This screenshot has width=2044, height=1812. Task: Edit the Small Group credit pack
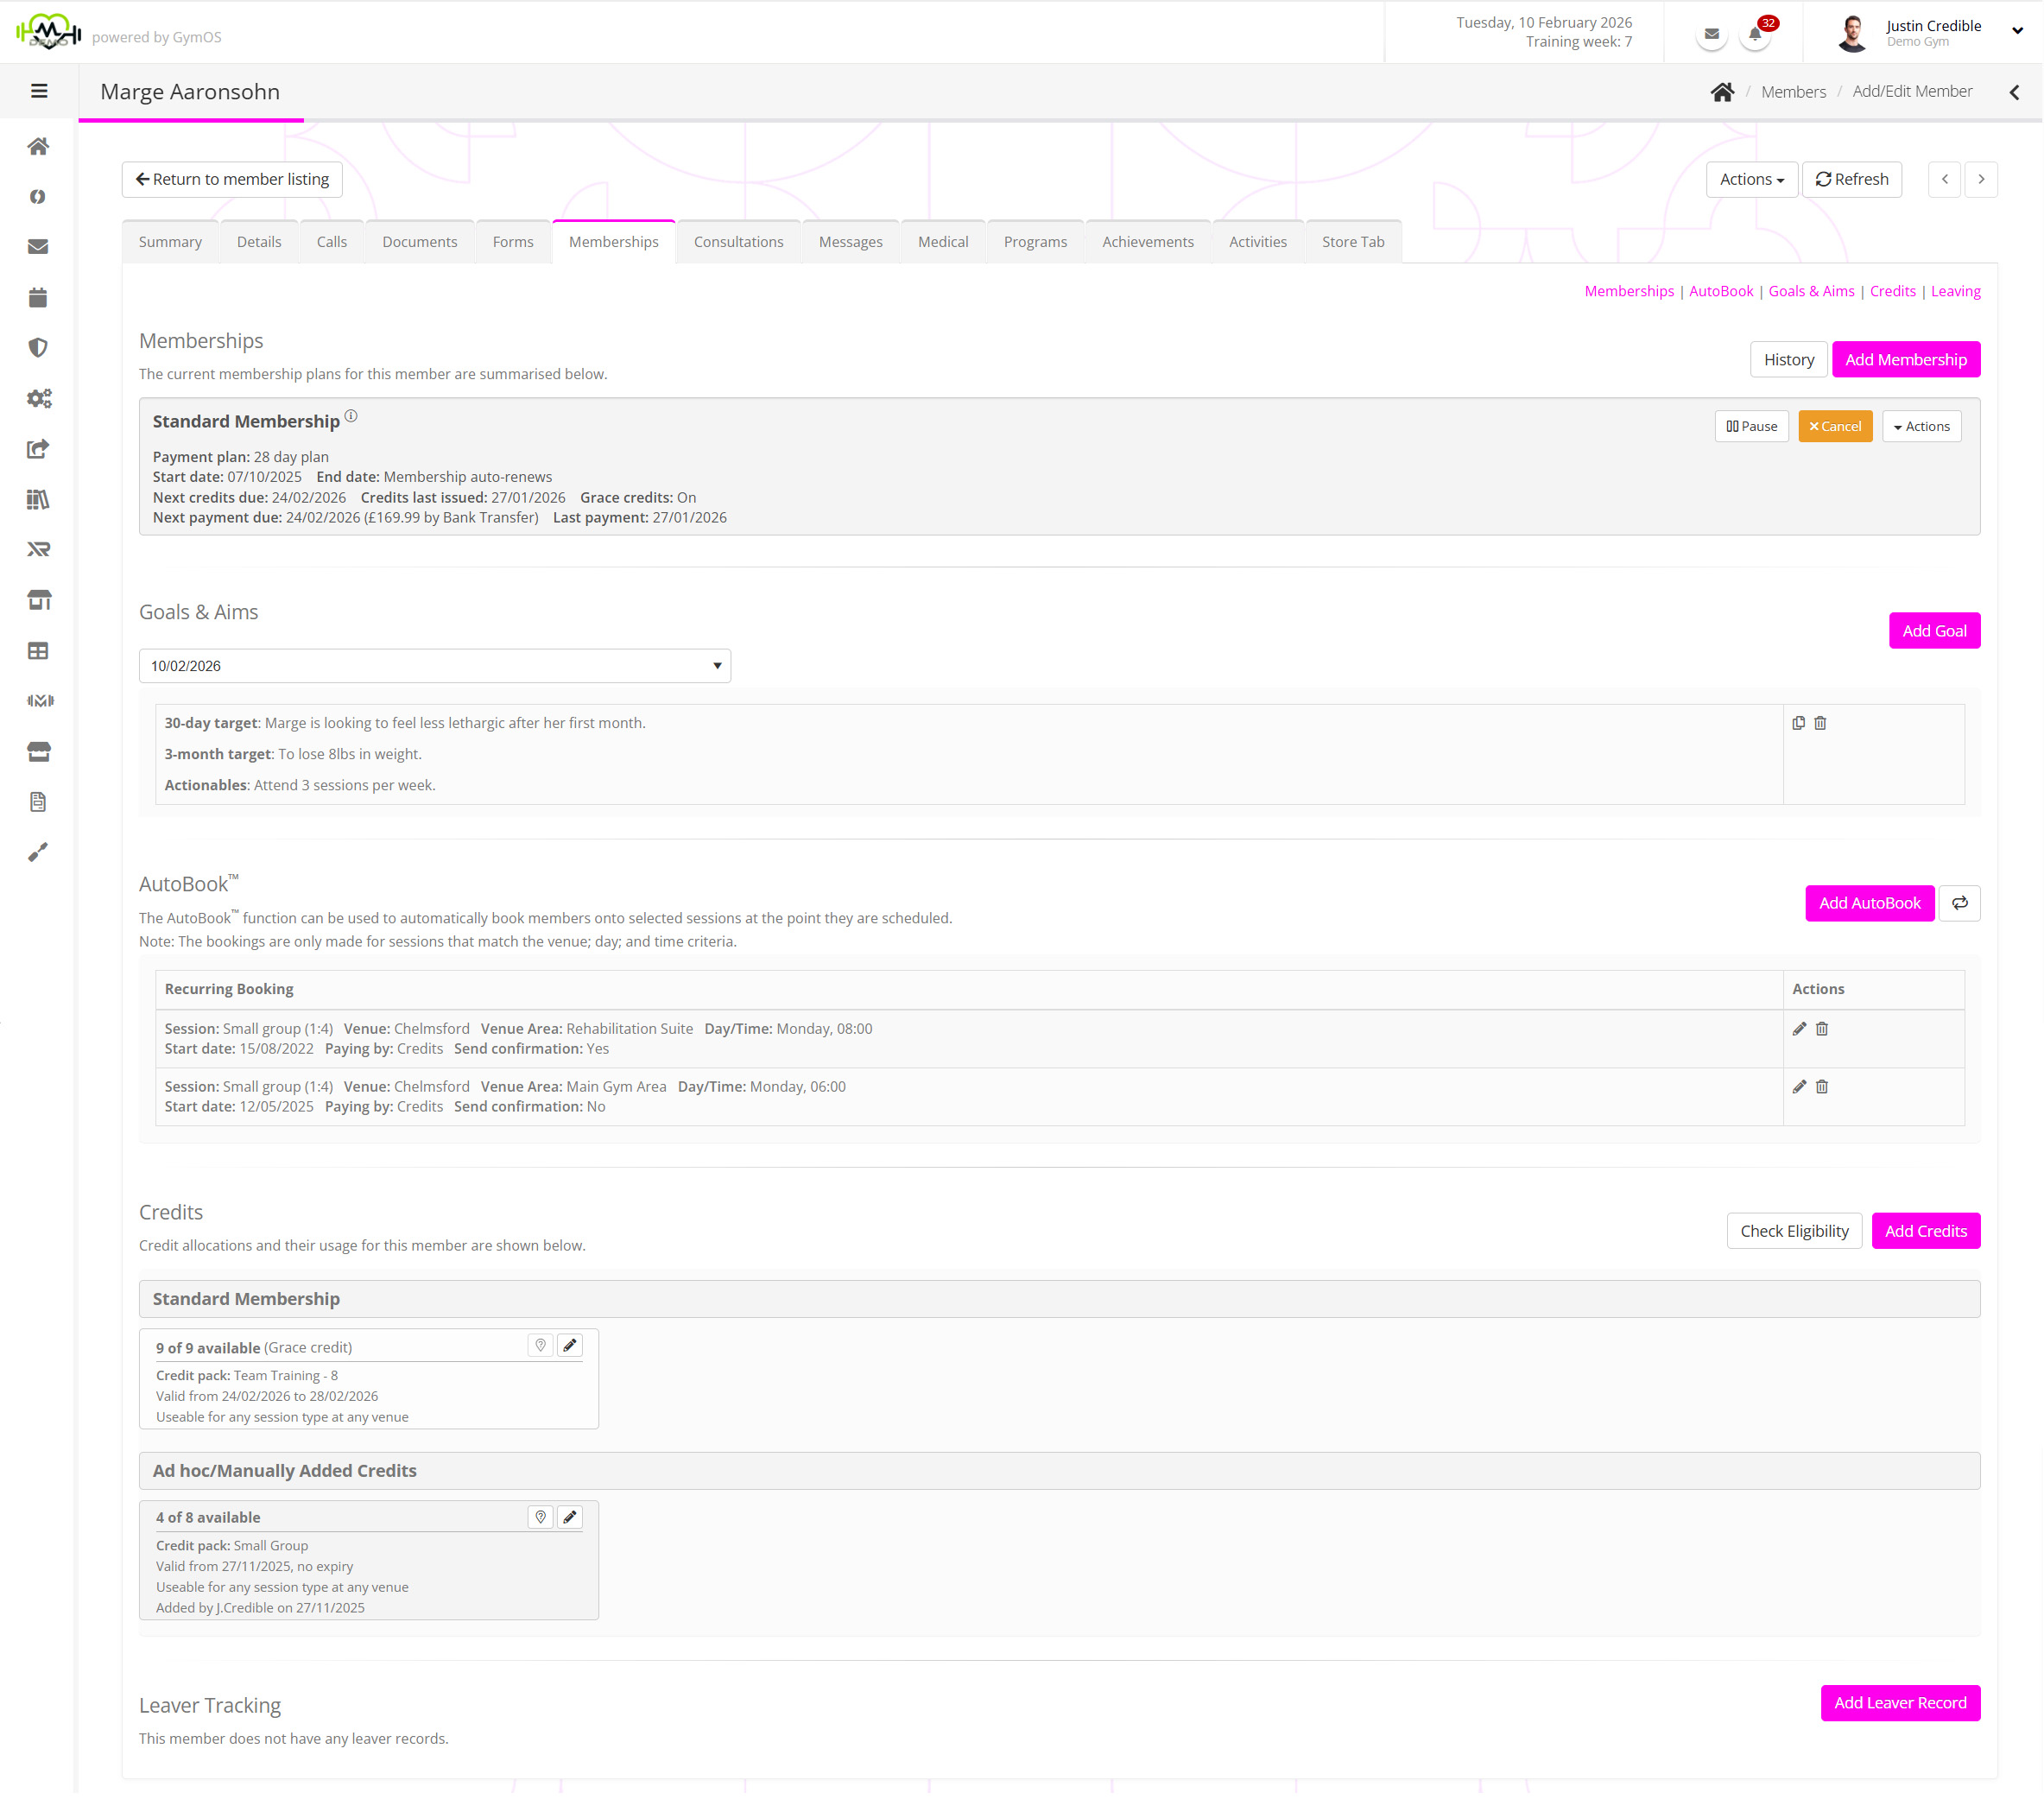click(x=570, y=1517)
